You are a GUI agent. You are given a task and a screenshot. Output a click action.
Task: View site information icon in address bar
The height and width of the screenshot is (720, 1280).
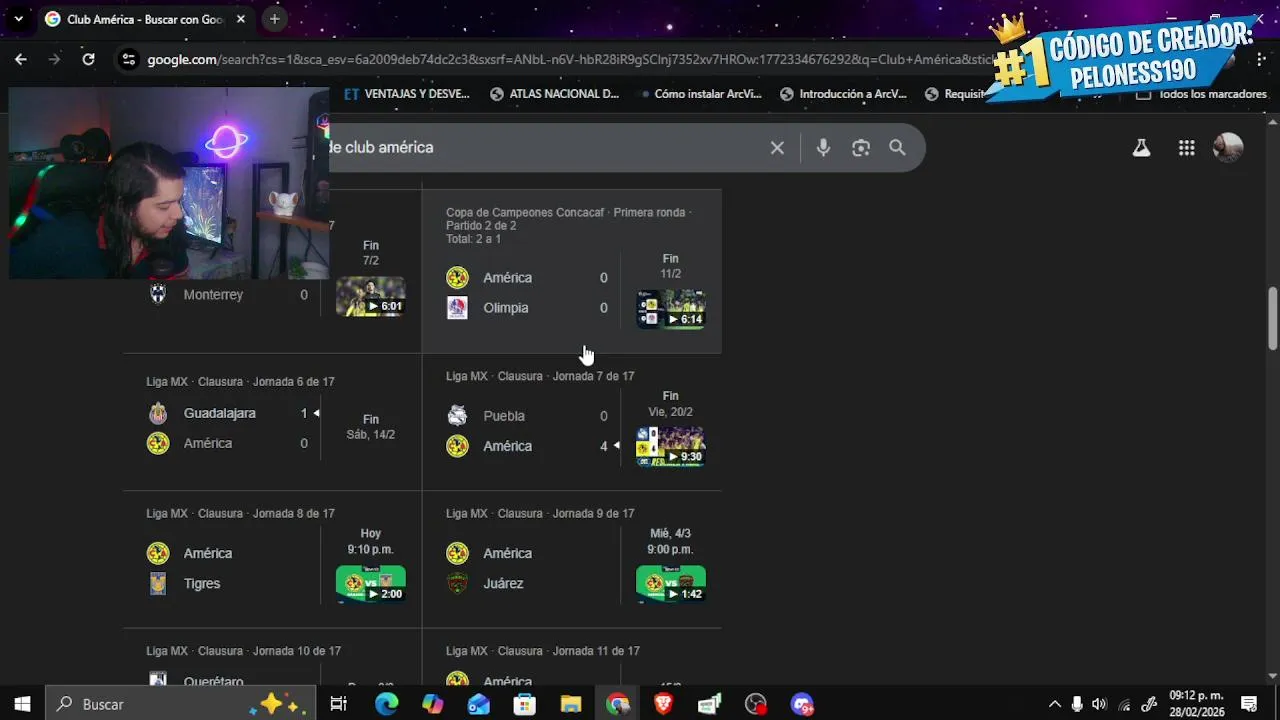(128, 59)
